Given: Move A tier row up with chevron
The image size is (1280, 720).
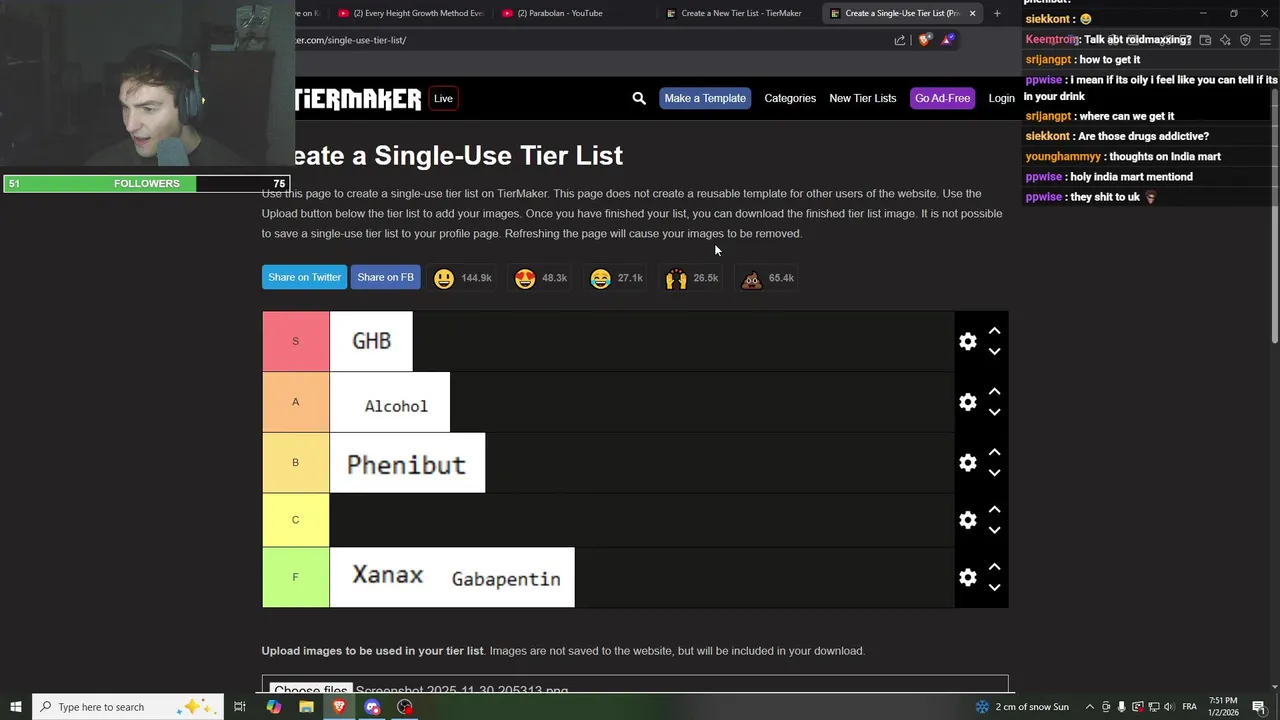Looking at the screenshot, I should (994, 392).
